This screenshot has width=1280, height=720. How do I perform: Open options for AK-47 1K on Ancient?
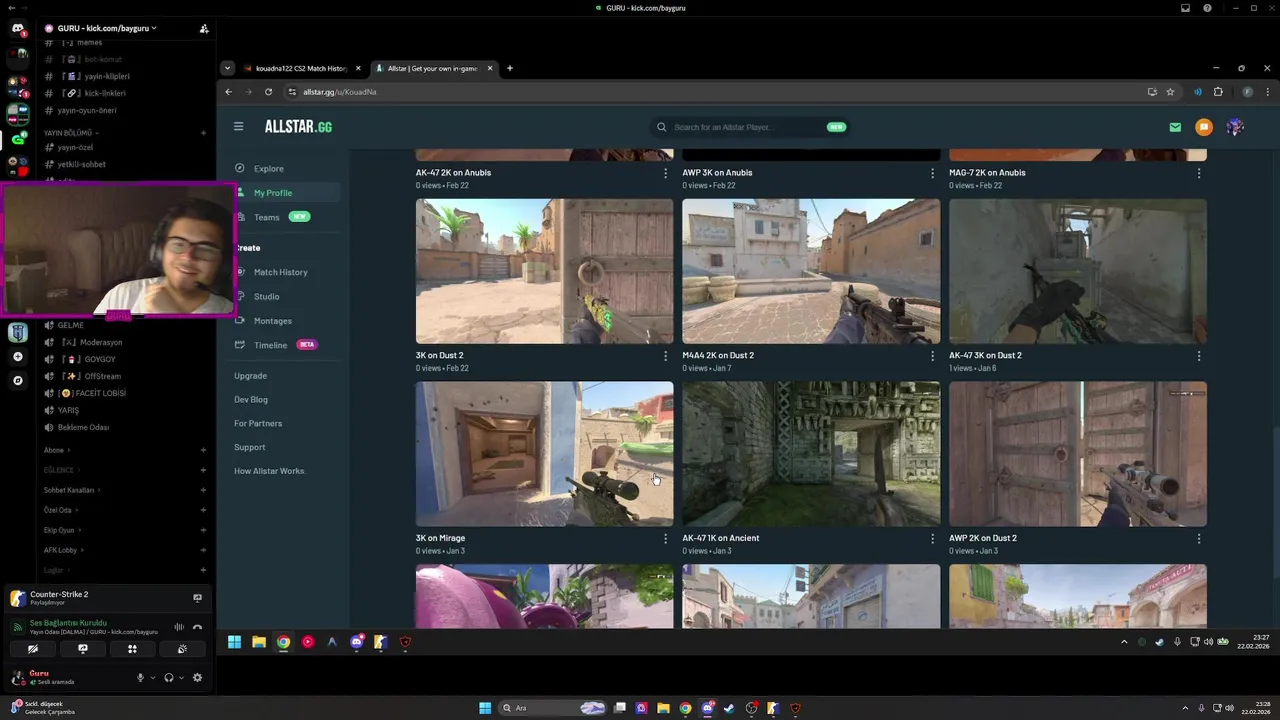click(932, 539)
